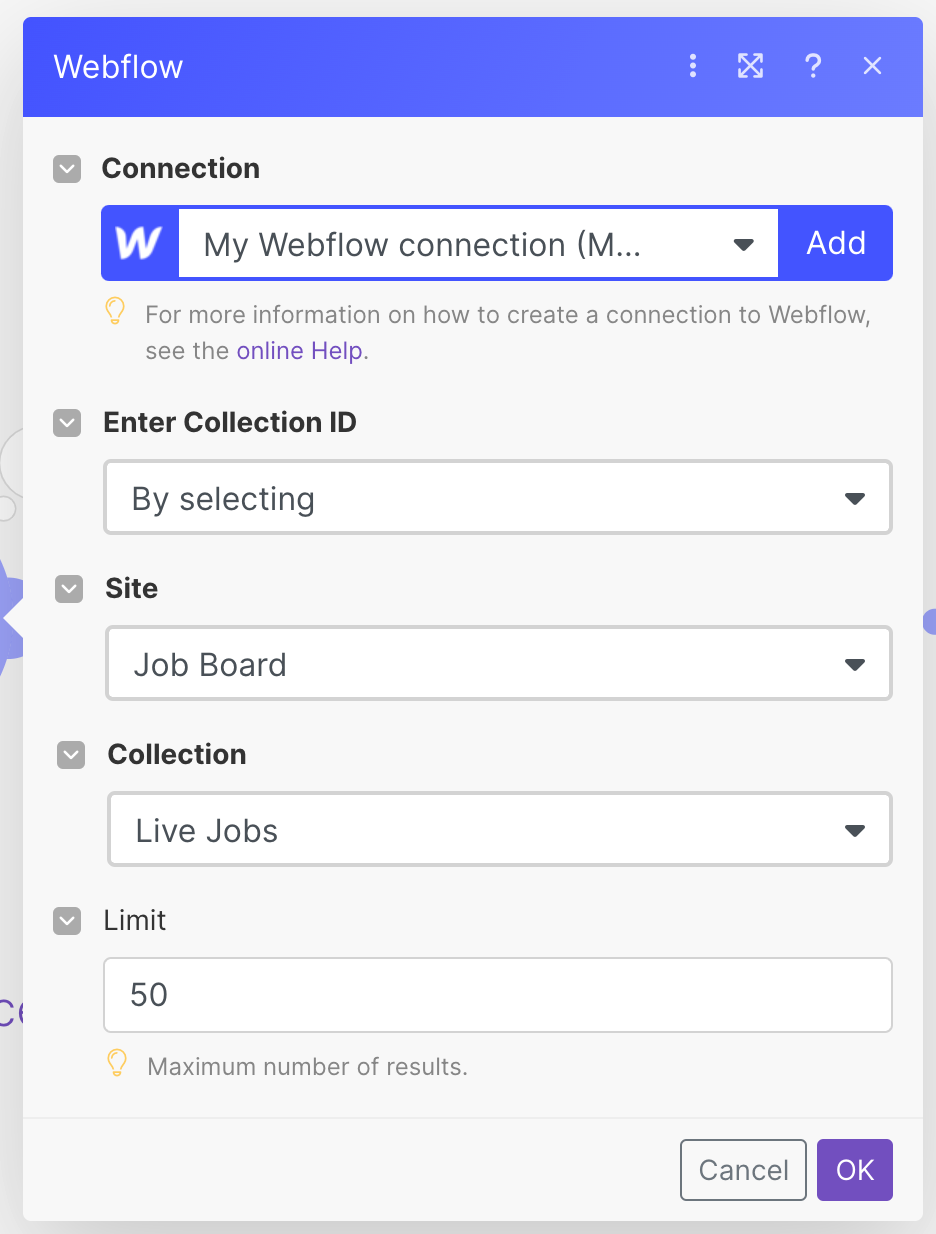Close the Webflow module dialog

coord(872,66)
